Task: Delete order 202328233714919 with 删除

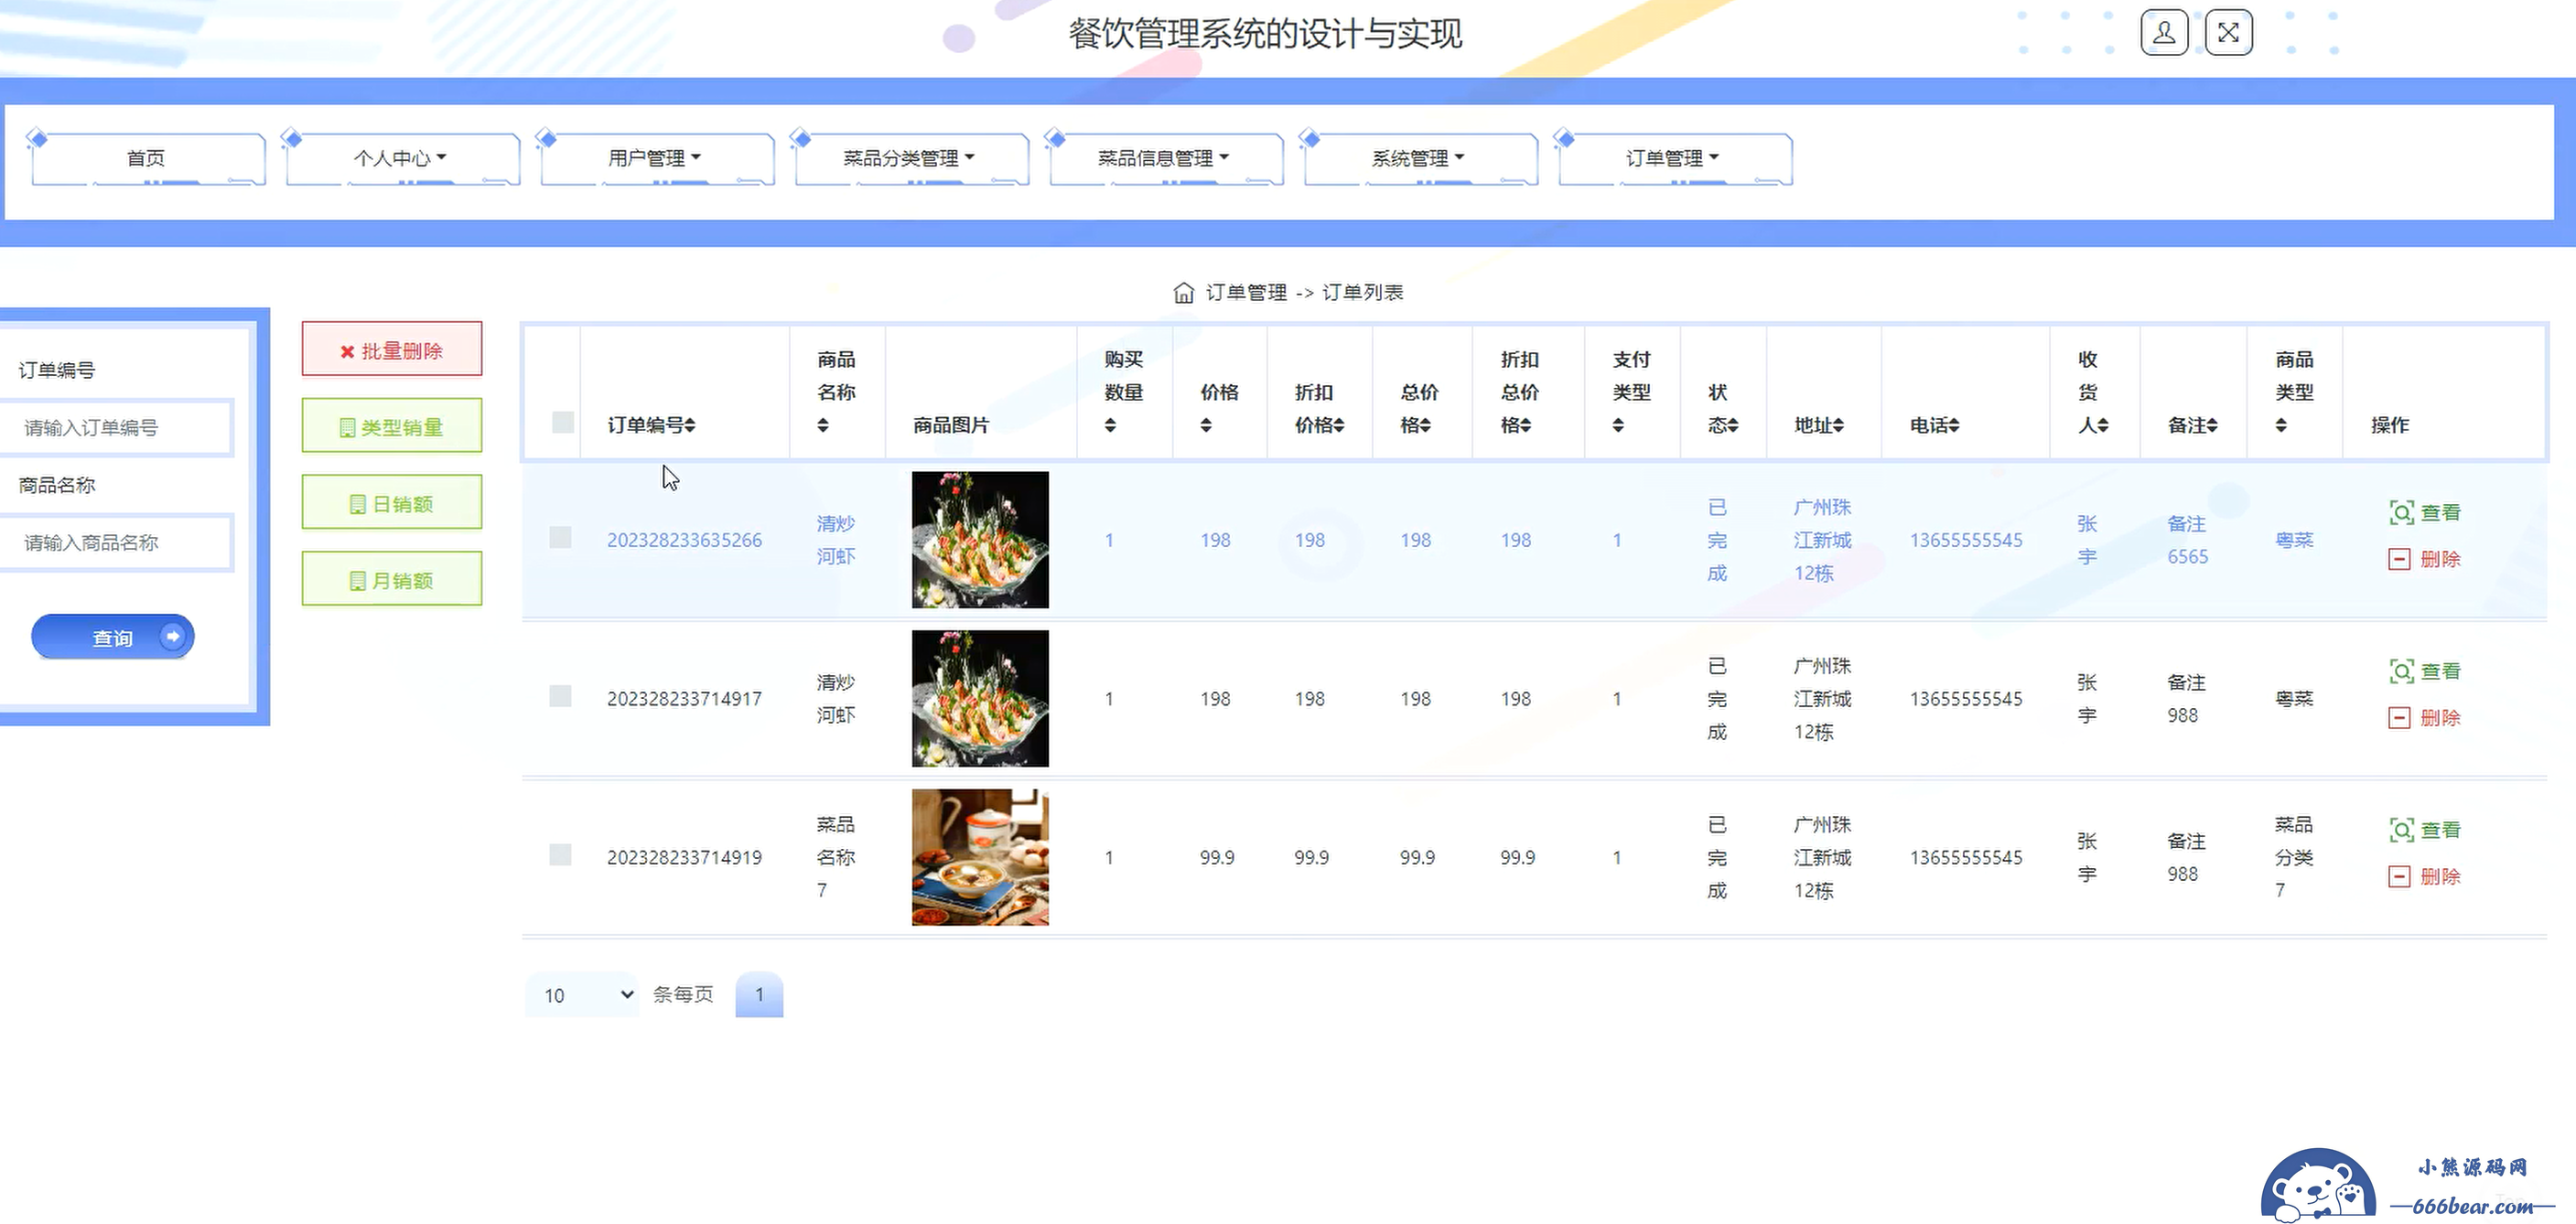Action: [2425, 877]
